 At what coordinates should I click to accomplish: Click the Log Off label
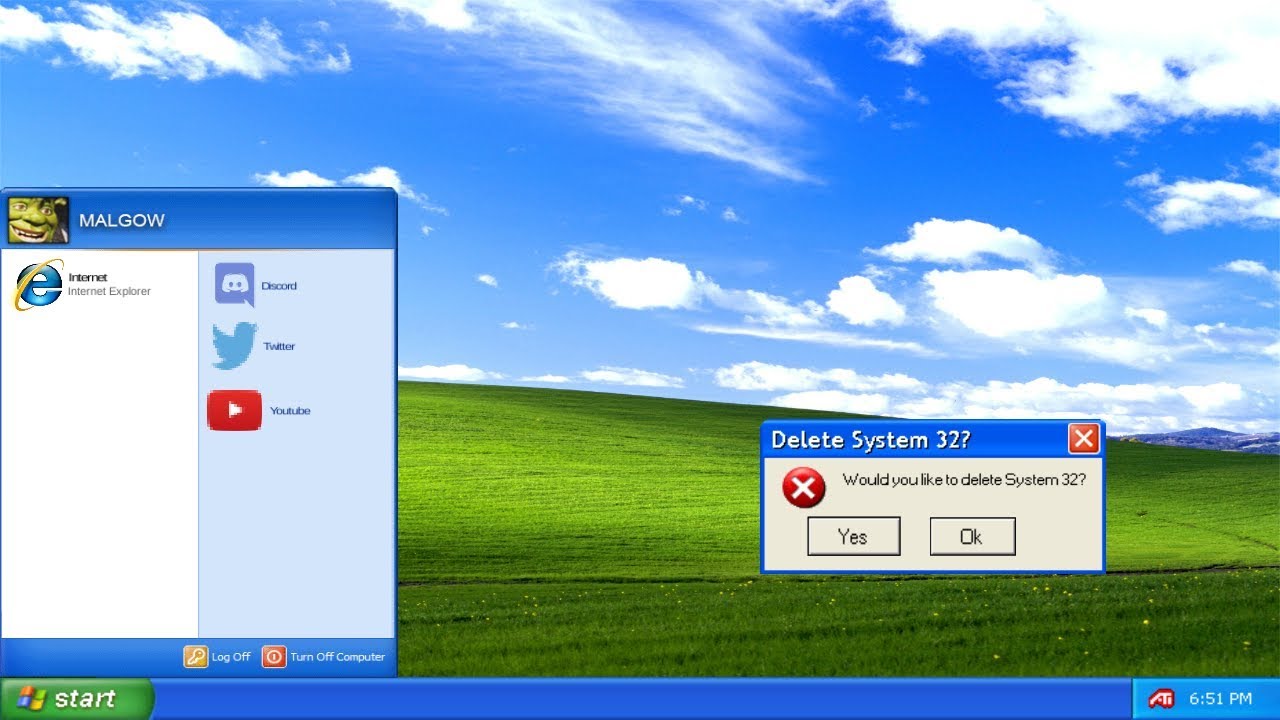pos(231,657)
